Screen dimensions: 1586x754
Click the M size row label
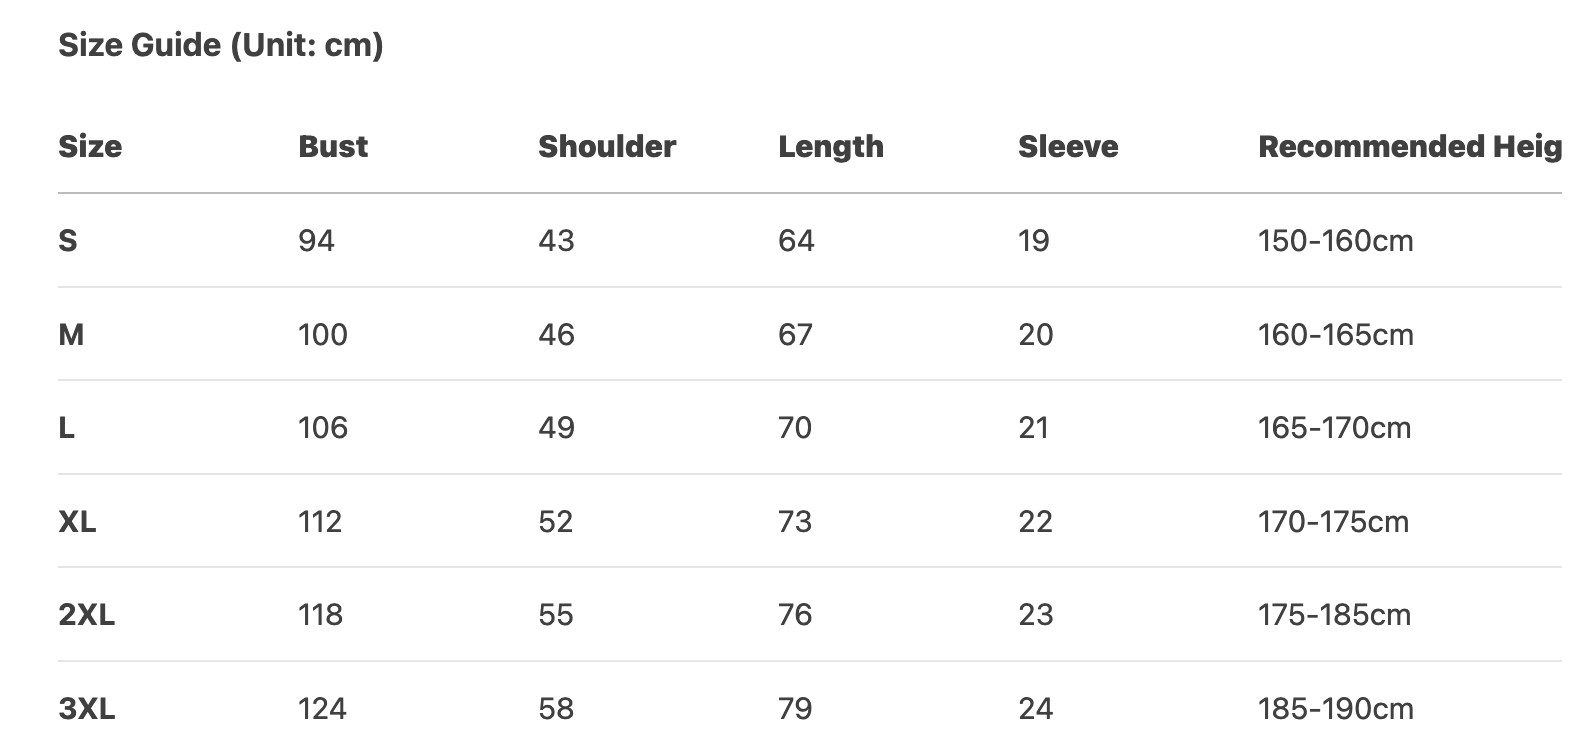click(71, 334)
